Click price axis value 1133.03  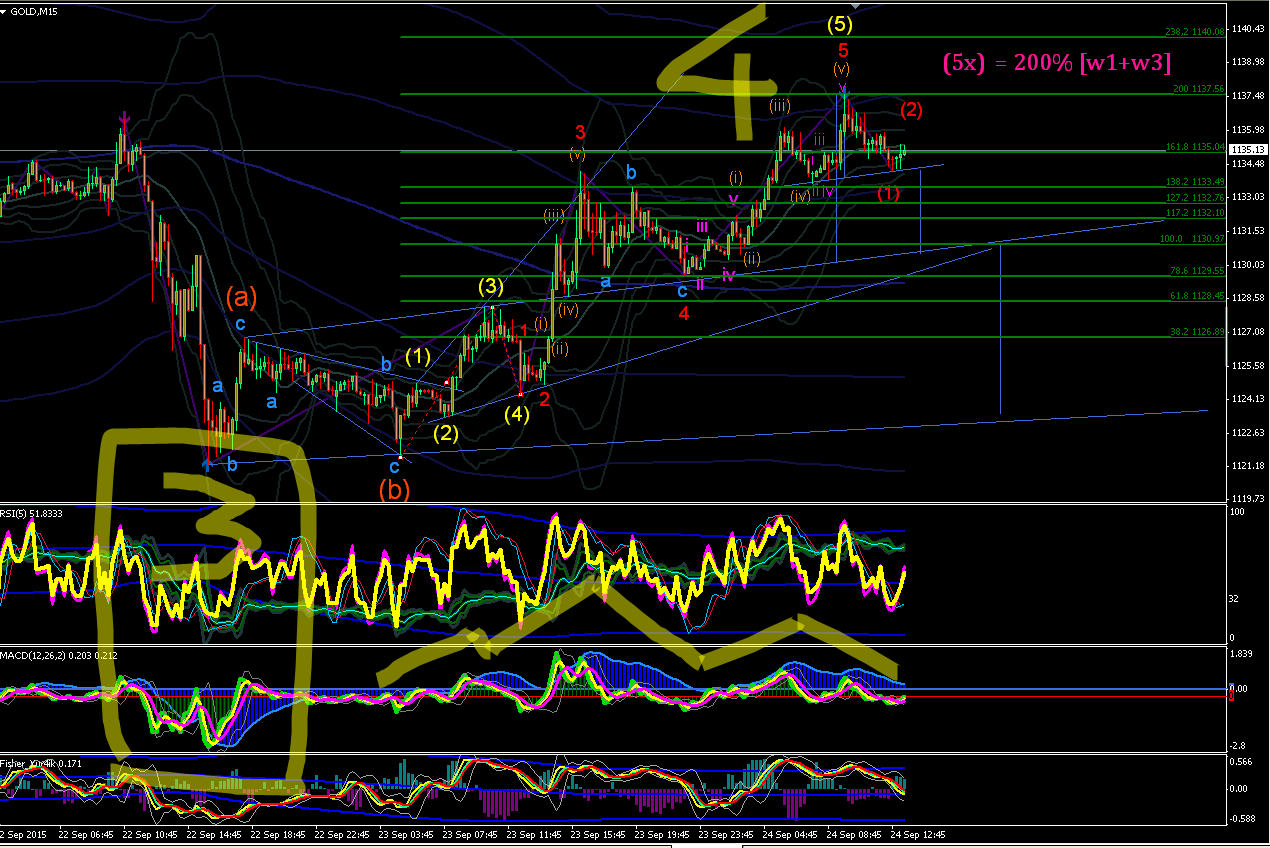pos(1248,197)
